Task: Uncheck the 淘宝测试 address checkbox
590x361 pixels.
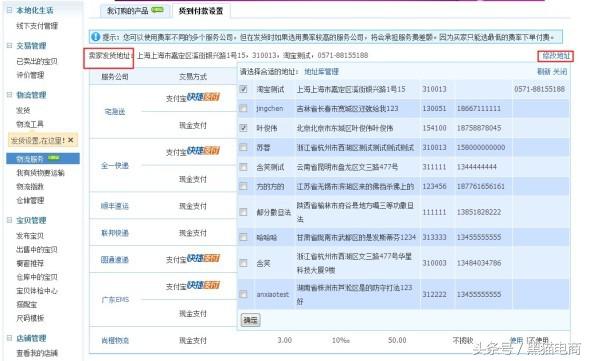Action: click(x=244, y=89)
